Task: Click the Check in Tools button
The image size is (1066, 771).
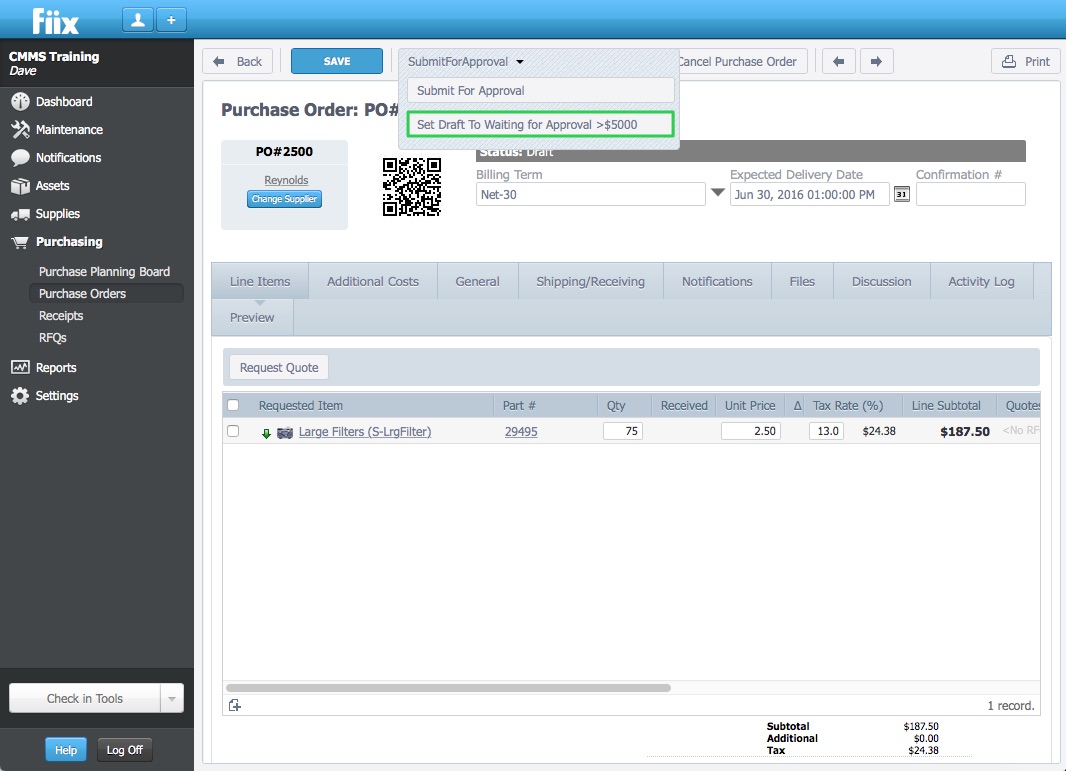Action: pyautogui.click(x=85, y=698)
